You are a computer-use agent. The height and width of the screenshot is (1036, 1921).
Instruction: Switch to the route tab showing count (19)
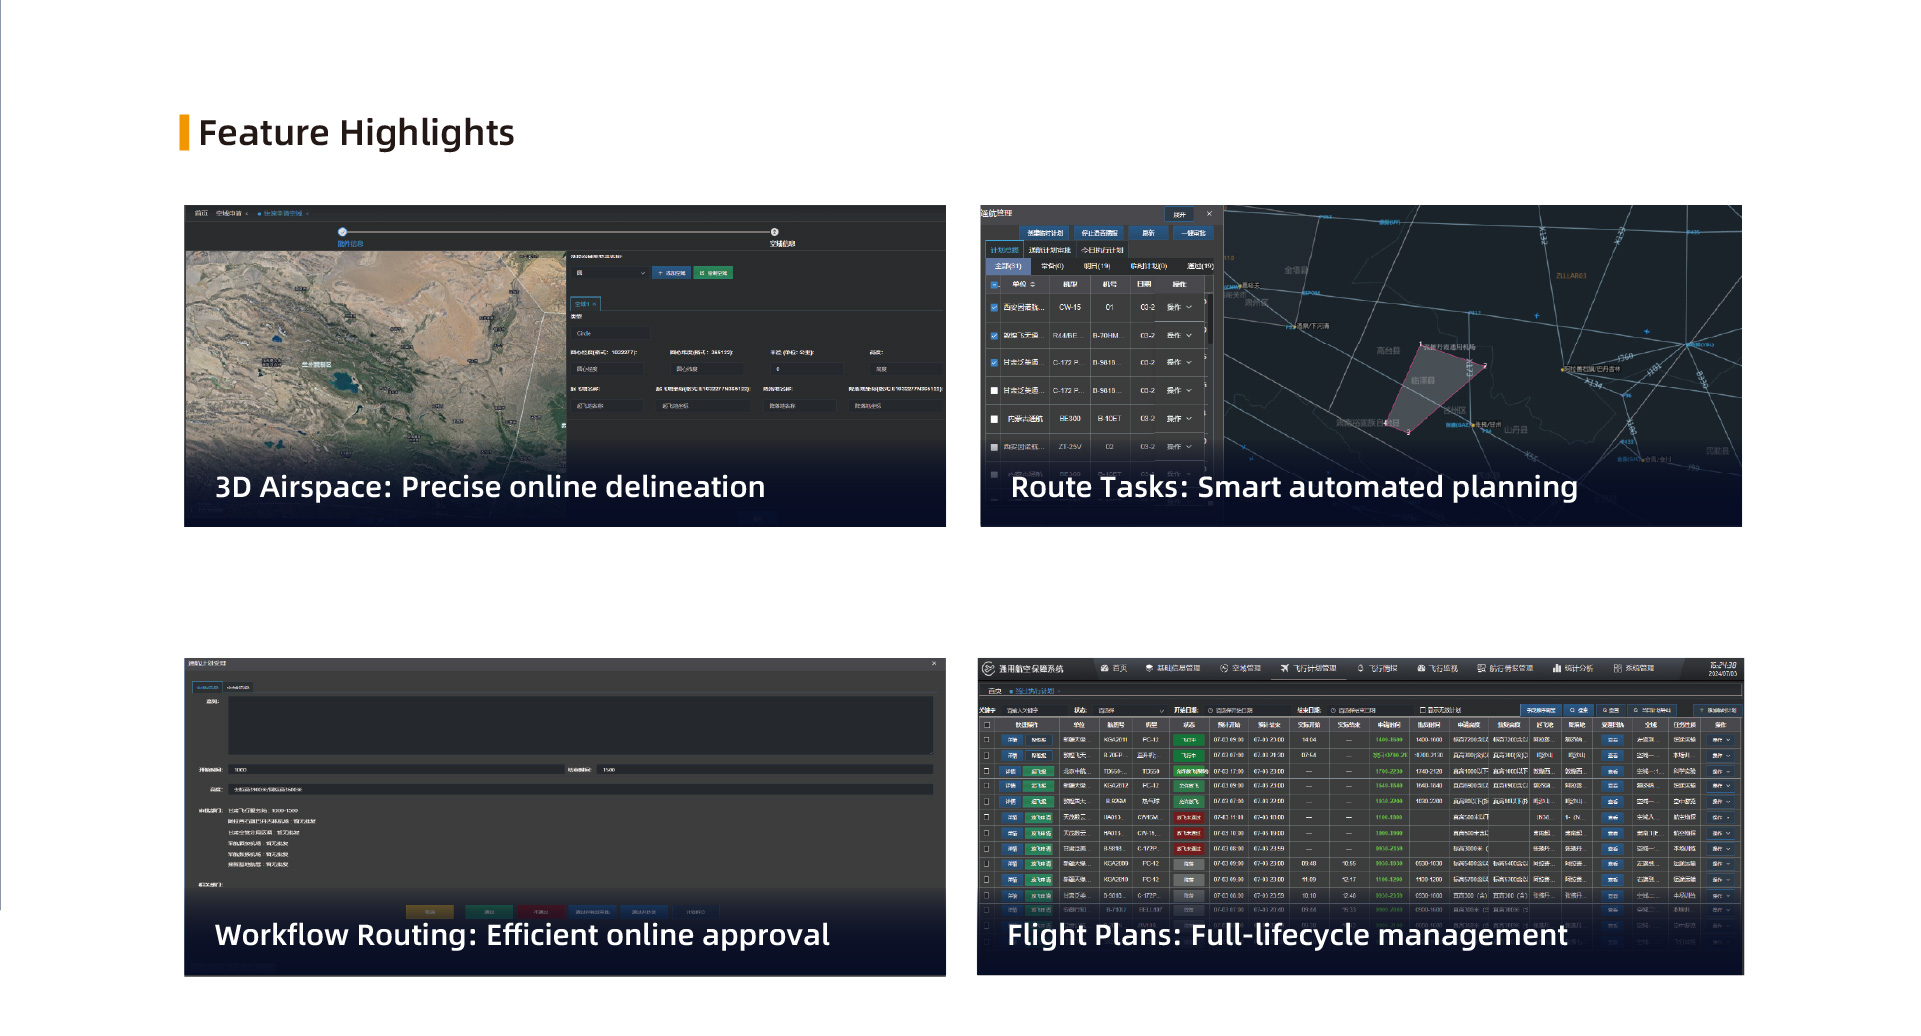click(x=1096, y=266)
